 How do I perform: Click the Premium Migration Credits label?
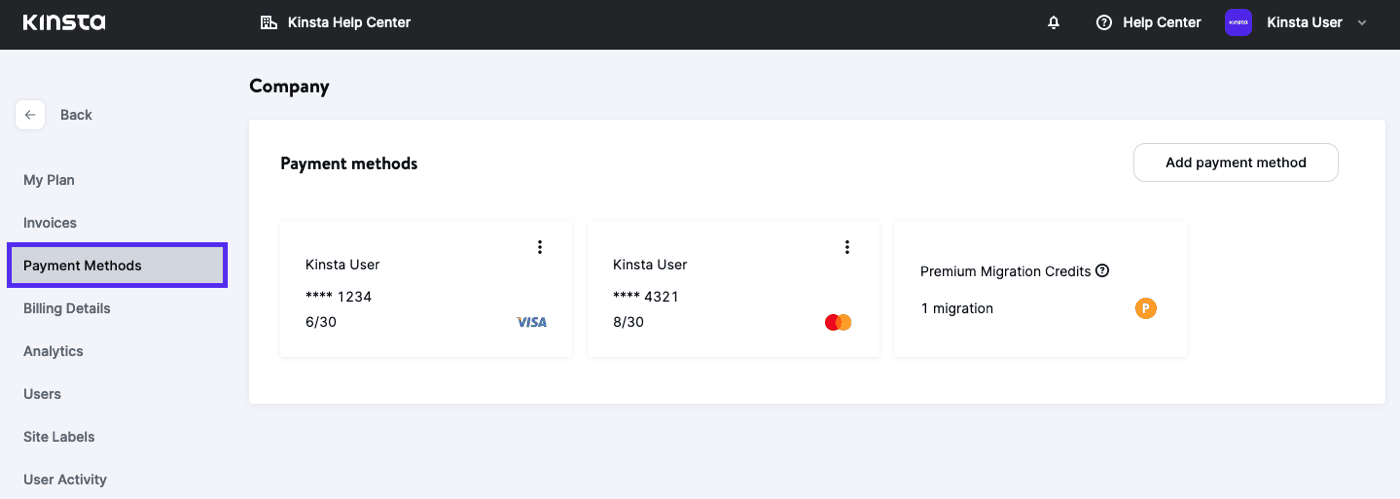[1005, 271]
